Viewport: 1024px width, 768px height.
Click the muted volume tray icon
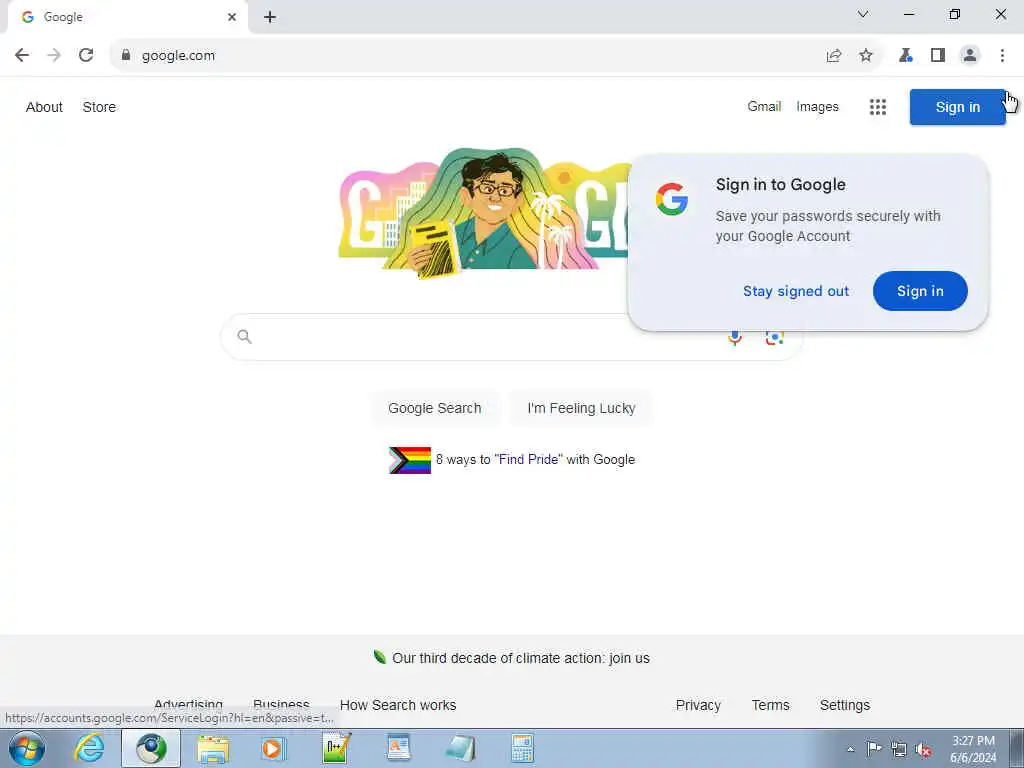[x=923, y=750]
